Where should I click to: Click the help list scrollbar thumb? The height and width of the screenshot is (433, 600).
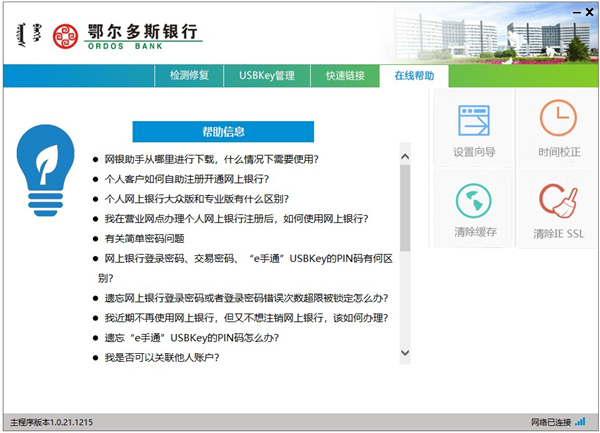click(x=405, y=208)
